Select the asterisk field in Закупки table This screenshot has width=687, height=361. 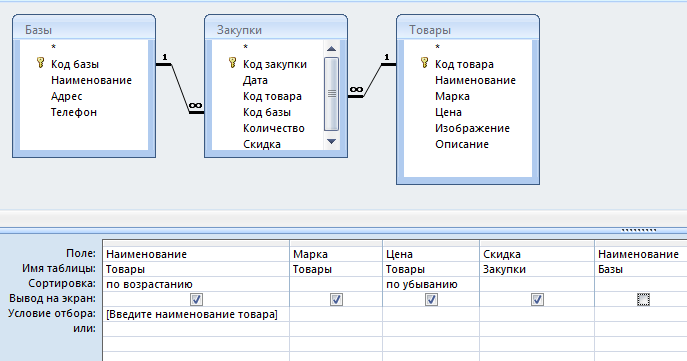click(245, 47)
